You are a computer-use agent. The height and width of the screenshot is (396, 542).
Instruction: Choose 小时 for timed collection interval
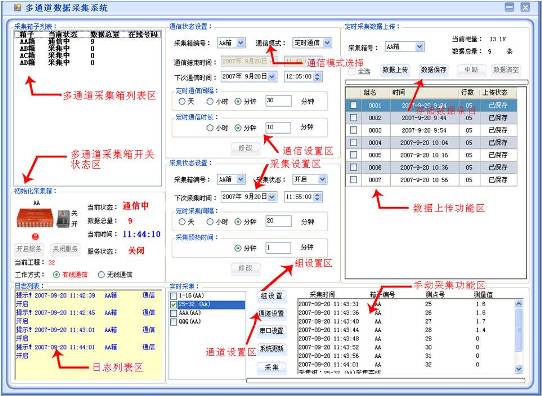pyautogui.click(x=210, y=222)
